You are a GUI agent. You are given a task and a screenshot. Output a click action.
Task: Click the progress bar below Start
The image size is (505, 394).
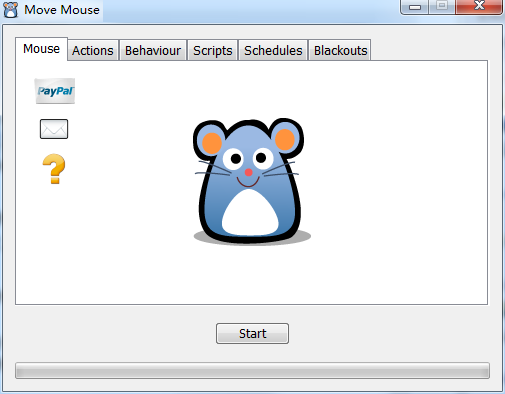pyautogui.click(x=252, y=371)
